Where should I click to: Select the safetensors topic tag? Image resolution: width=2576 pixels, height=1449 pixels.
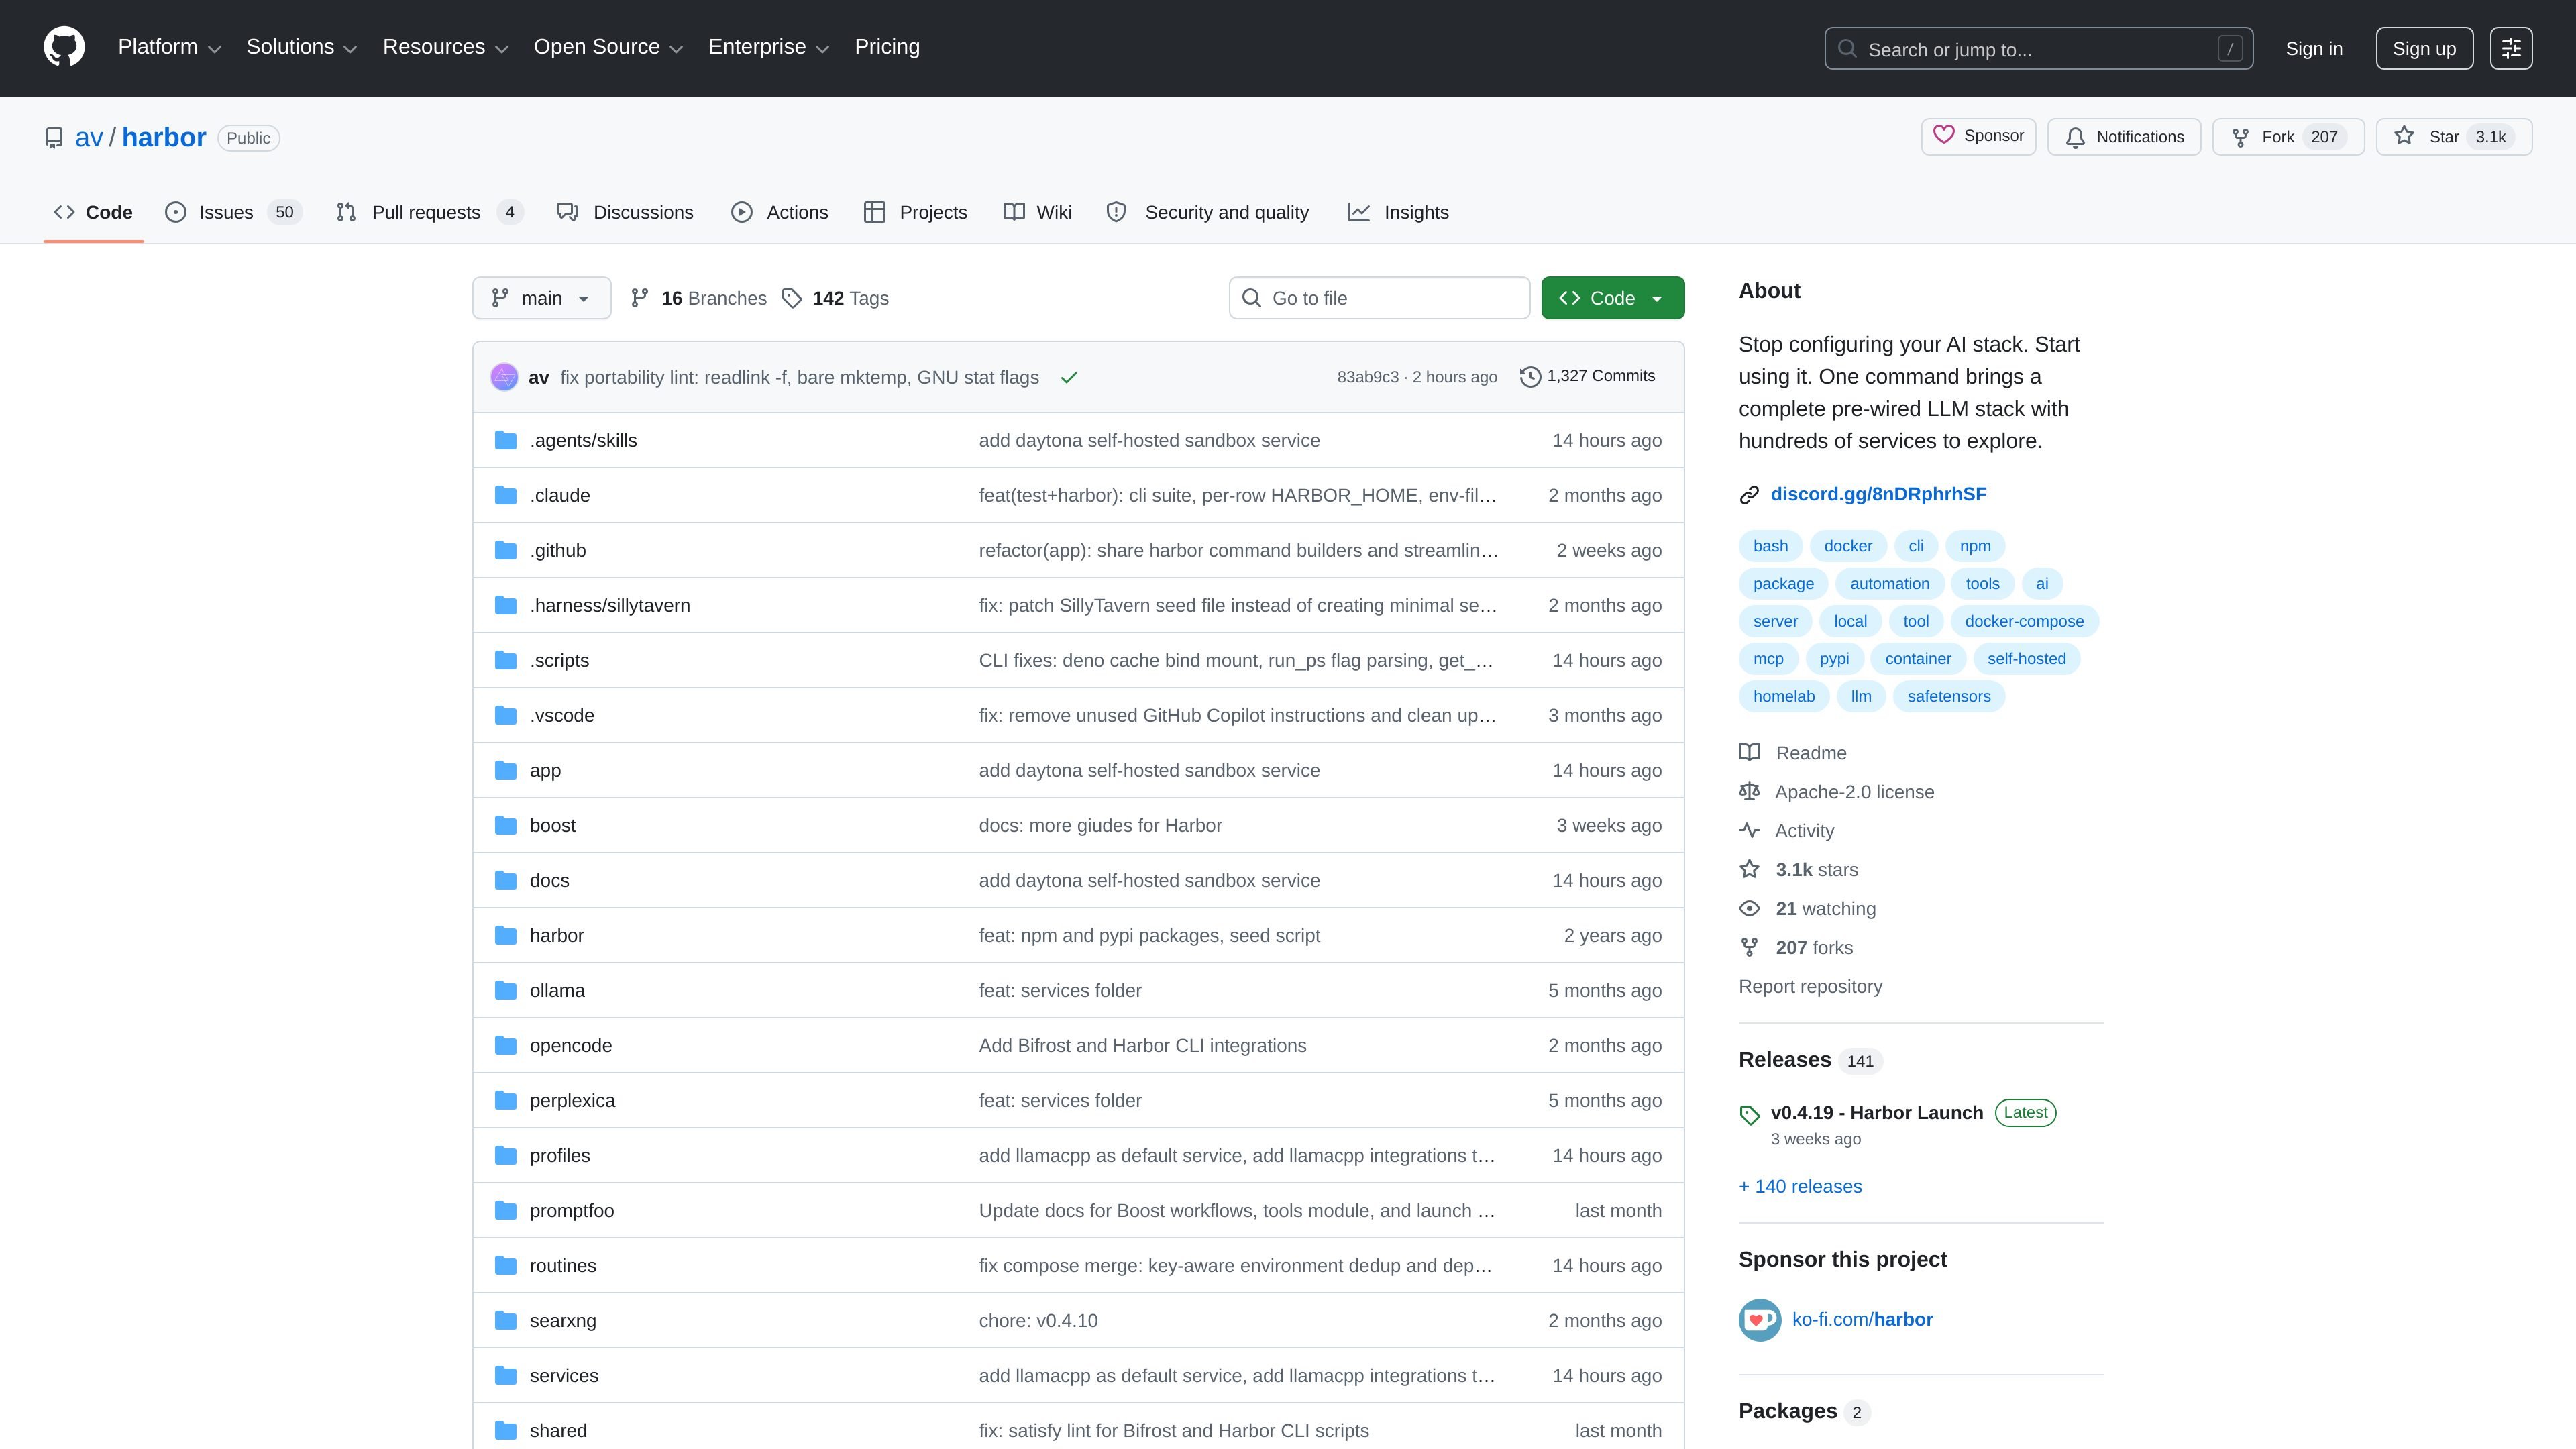pos(1948,696)
